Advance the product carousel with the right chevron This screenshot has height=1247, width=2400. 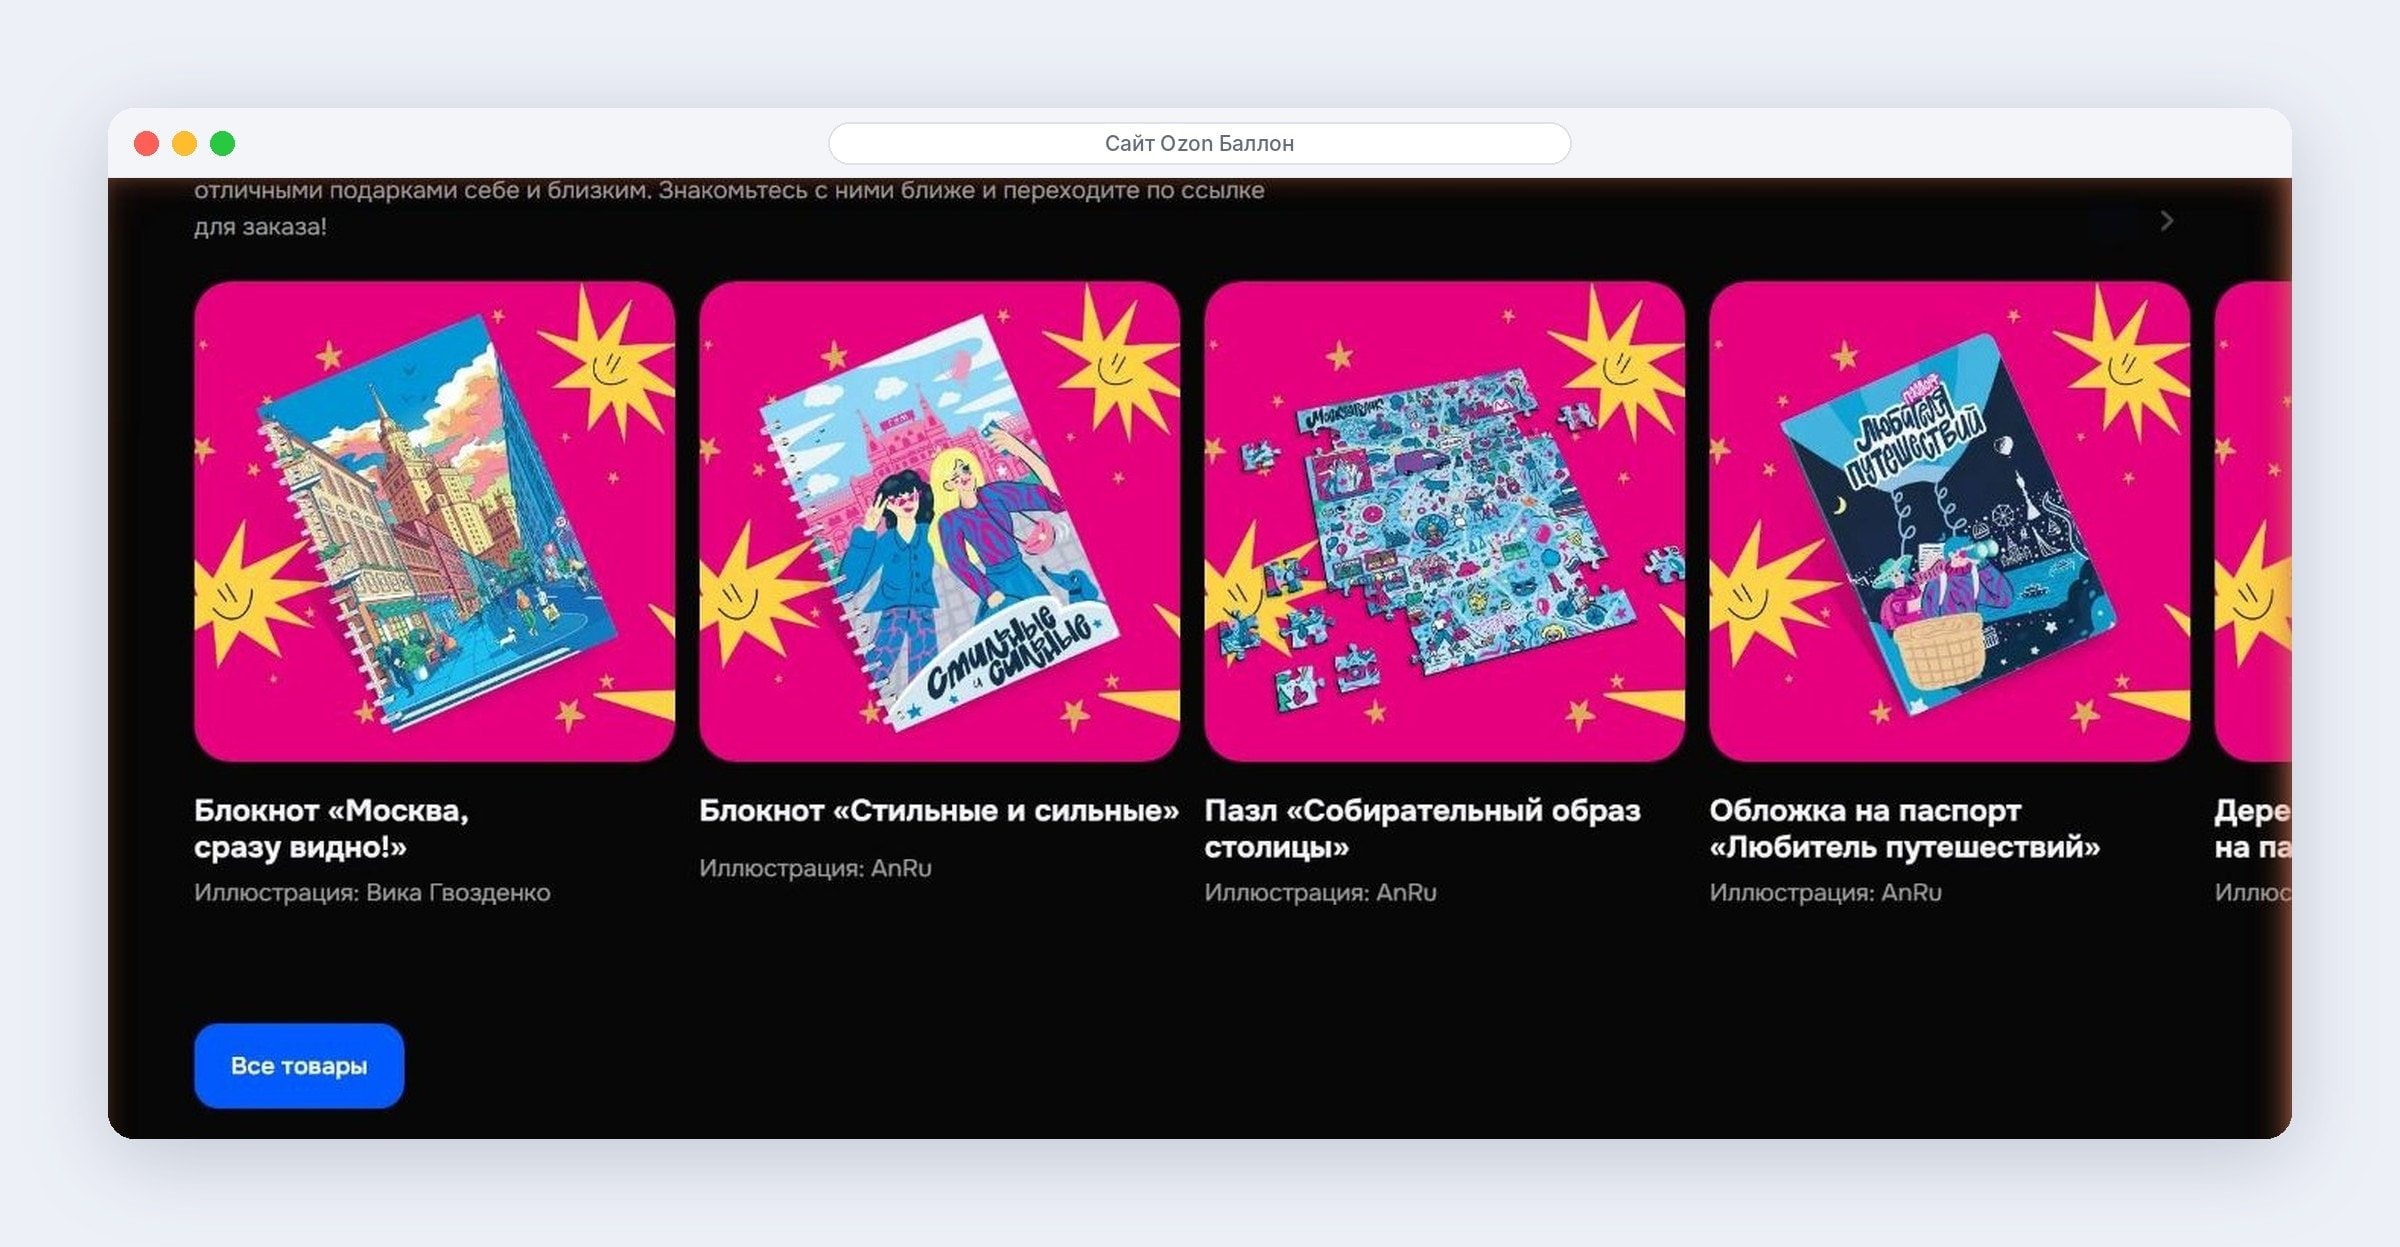[x=2166, y=221]
